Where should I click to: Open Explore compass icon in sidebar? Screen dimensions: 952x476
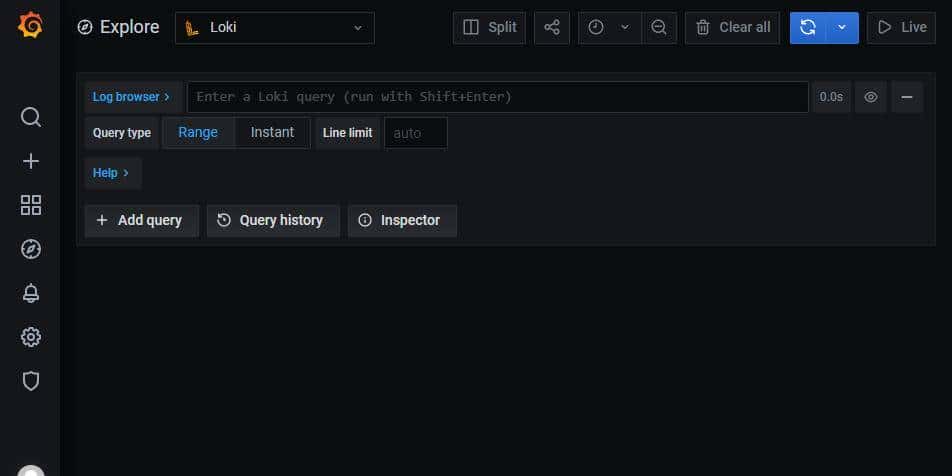coord(30,249)
